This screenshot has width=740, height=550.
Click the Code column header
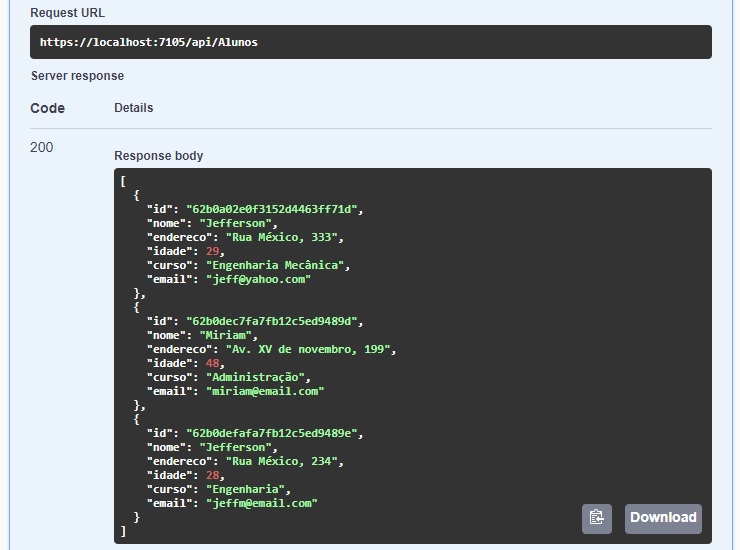[x=47, y=108]
